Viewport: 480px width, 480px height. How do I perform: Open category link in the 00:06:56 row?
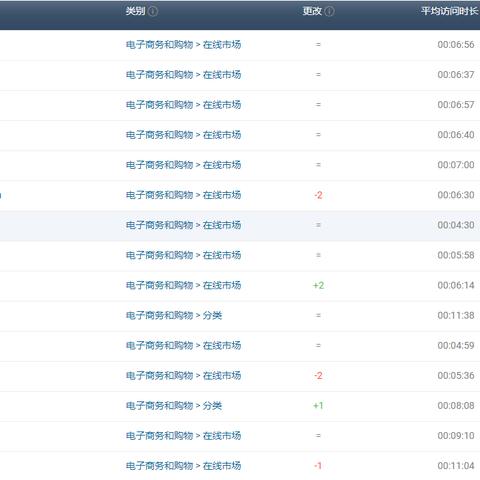(183, 45)
